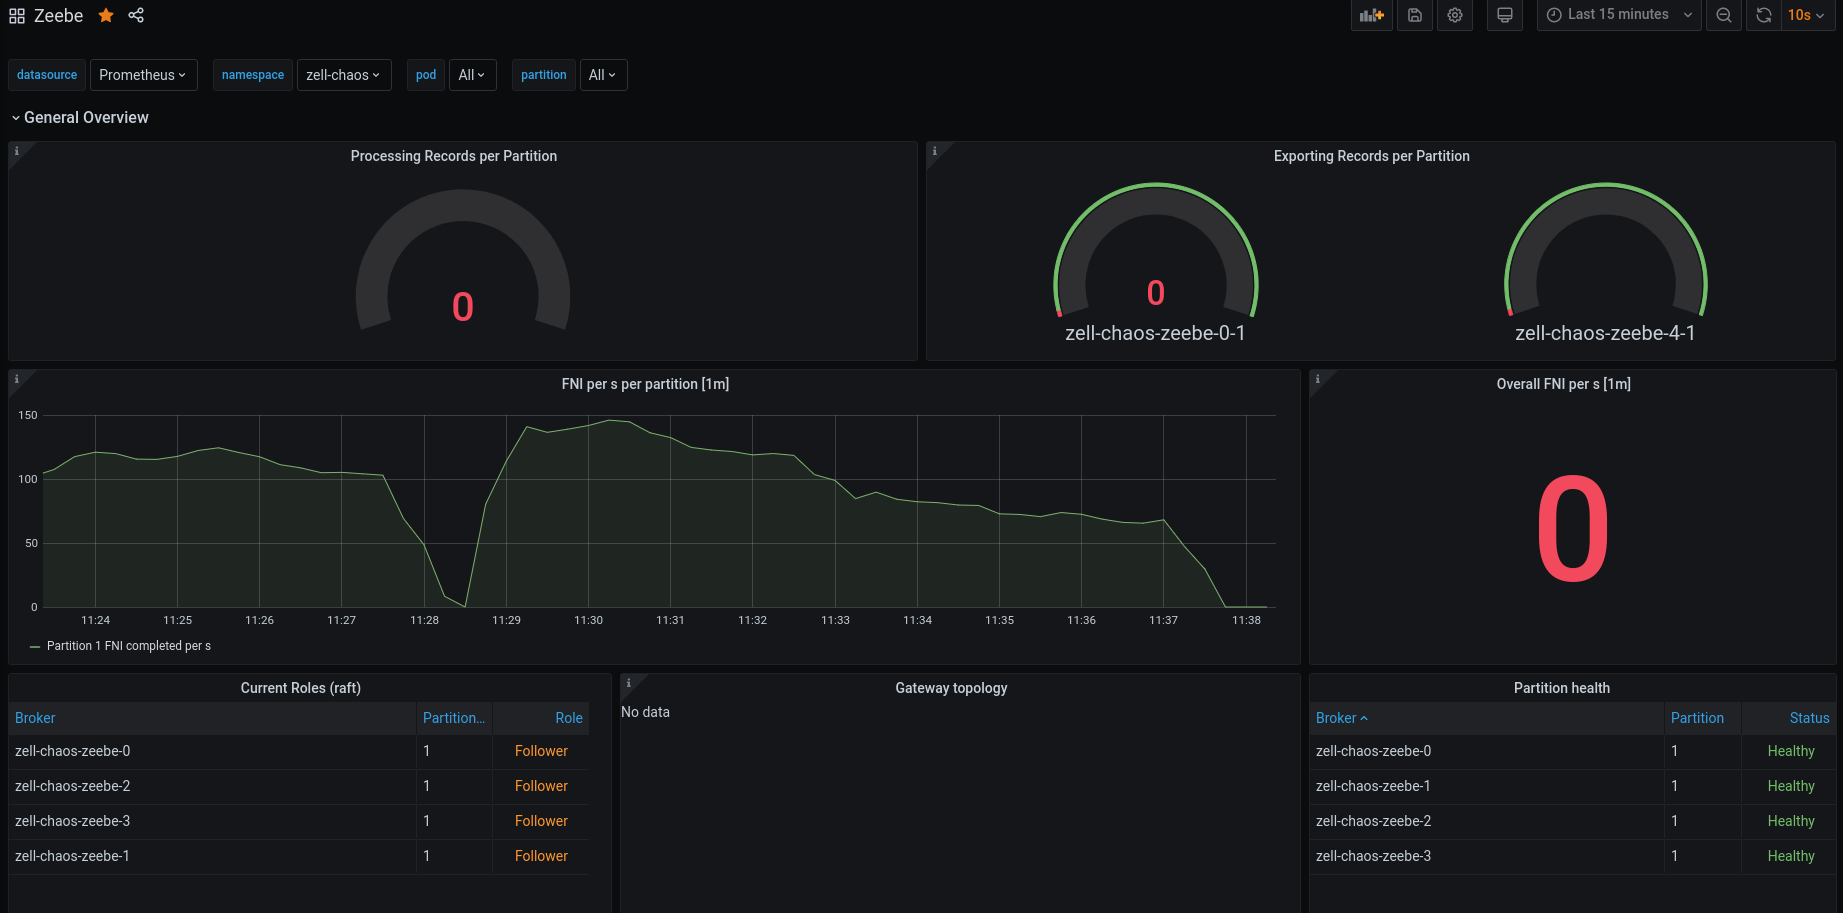Click Healthy status for zell-chaos-zeebe-3
This screenshot has height=913, width=1843.
pos(1791,856)
